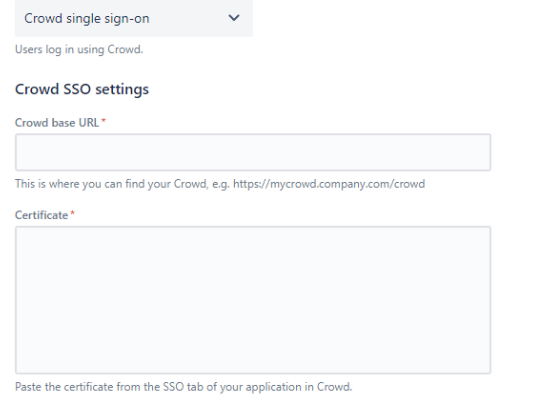Click the 'Paste the certificate' help text
Screen dimensions: 552x412
pyautogui.click(x=183, y=387)
